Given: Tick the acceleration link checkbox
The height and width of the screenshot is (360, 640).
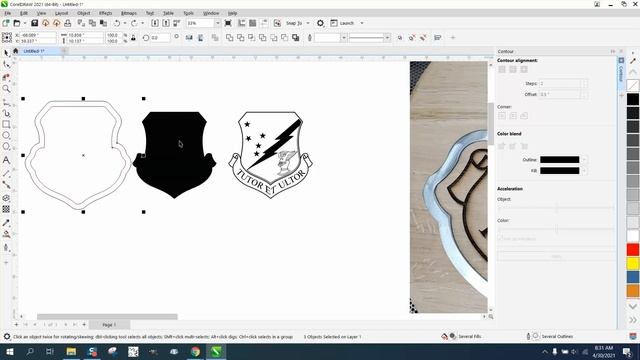Looking at the screenshot, I should [x=500, y=238].
